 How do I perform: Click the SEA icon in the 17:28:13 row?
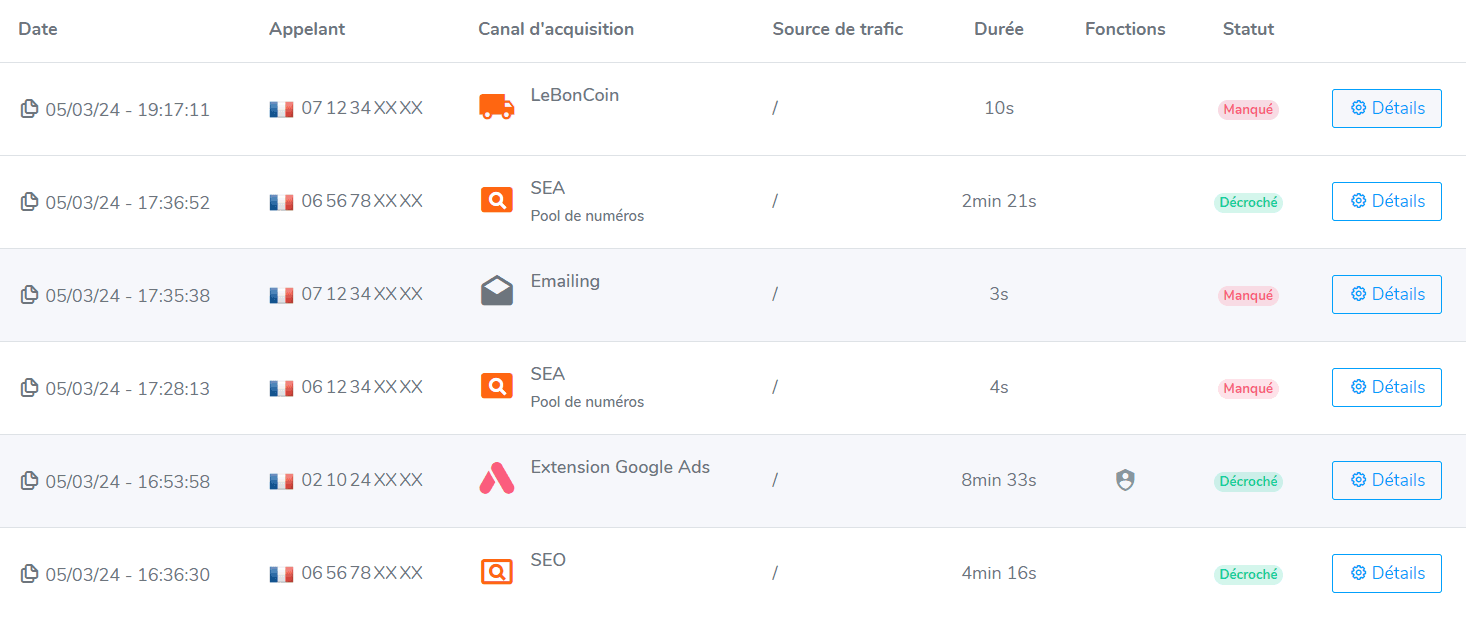[497, 385]
